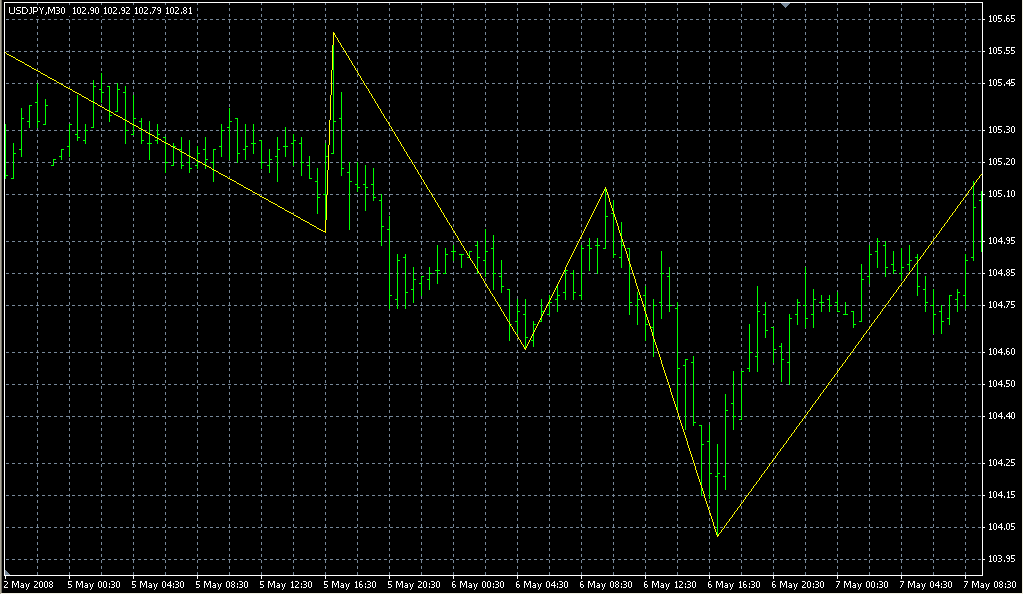Click the 105.65 price scale label

click(x=1001, y=19)
